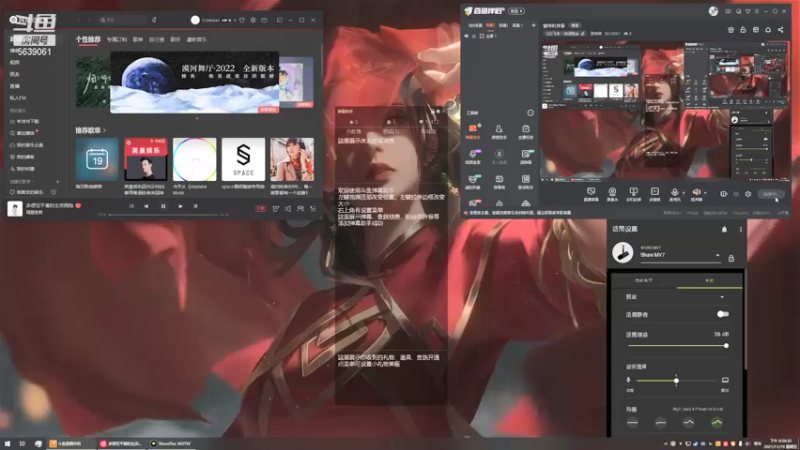The image size is (800, 450).
Task: Switch the music player to mini mode
Action: (x=279, y=20)
